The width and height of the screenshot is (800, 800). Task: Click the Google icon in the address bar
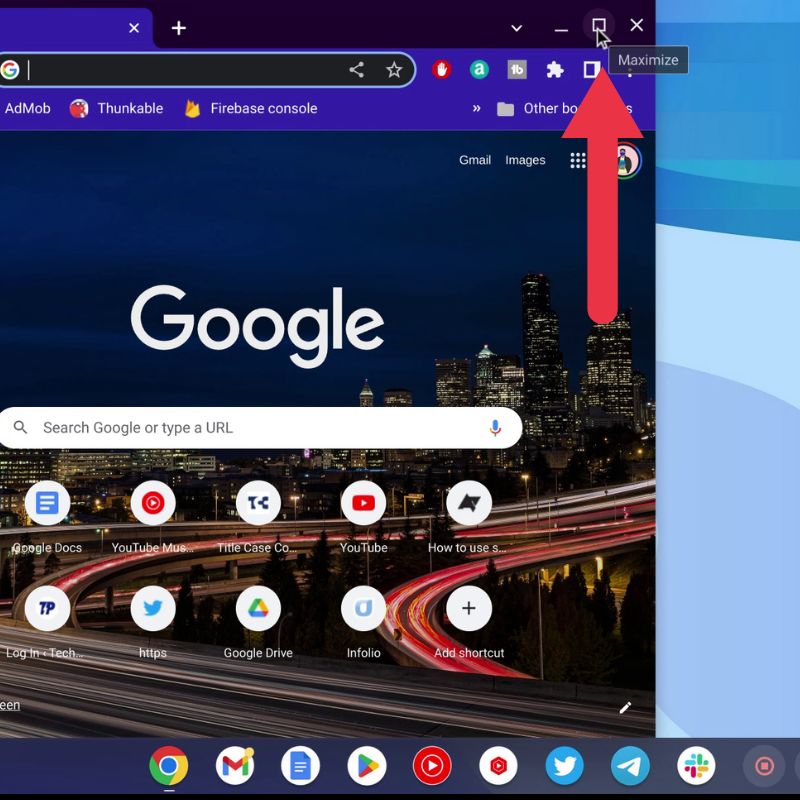click(10, 69)
